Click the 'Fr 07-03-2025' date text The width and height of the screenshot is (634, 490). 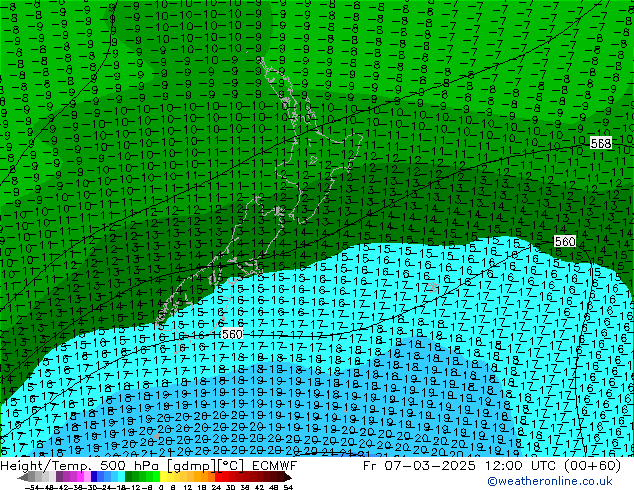point(419,466)
